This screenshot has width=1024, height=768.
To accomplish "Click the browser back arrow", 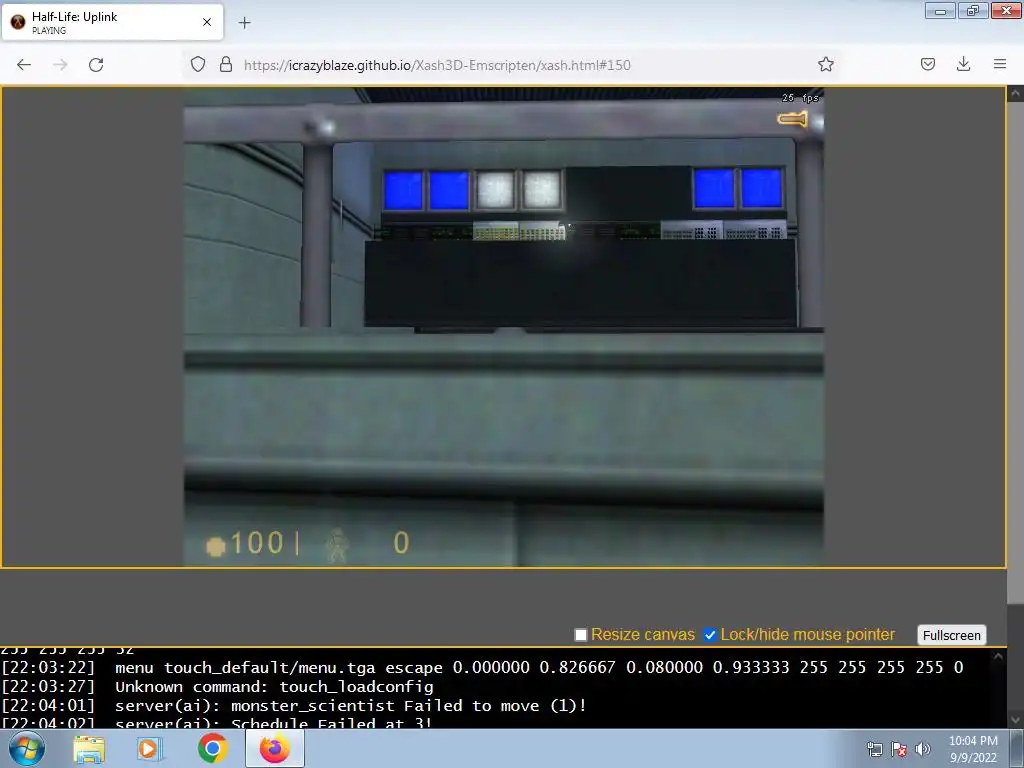I will pos(24,65).
